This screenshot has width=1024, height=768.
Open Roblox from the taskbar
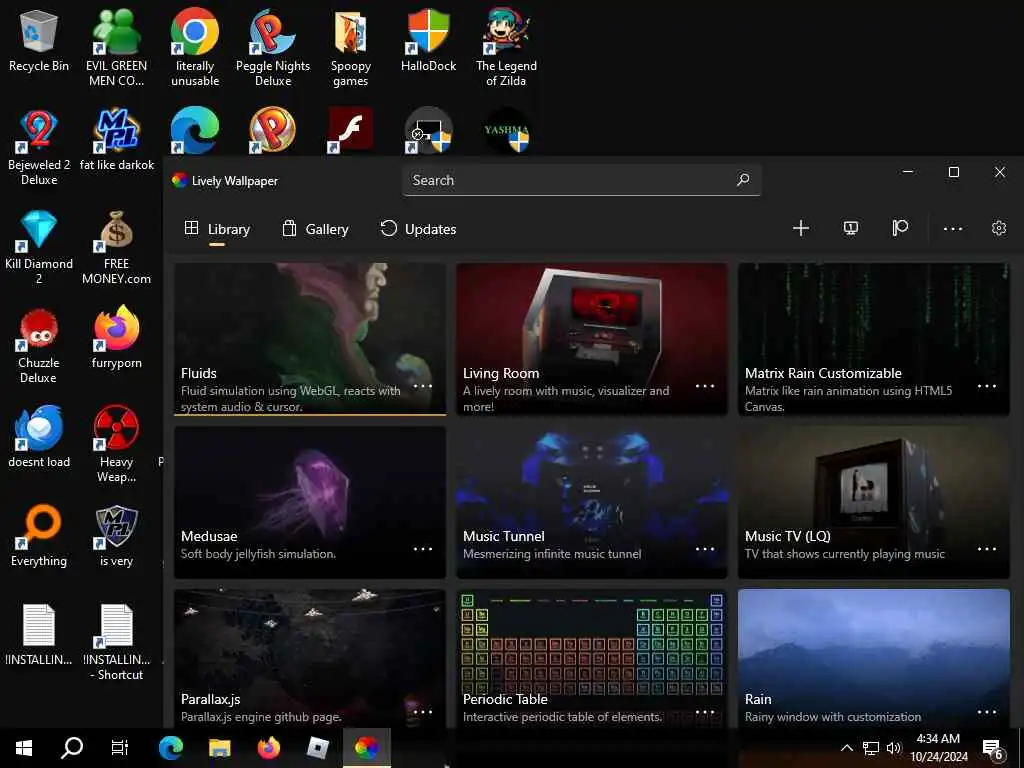pyautogui.click(x=317, y=748)
